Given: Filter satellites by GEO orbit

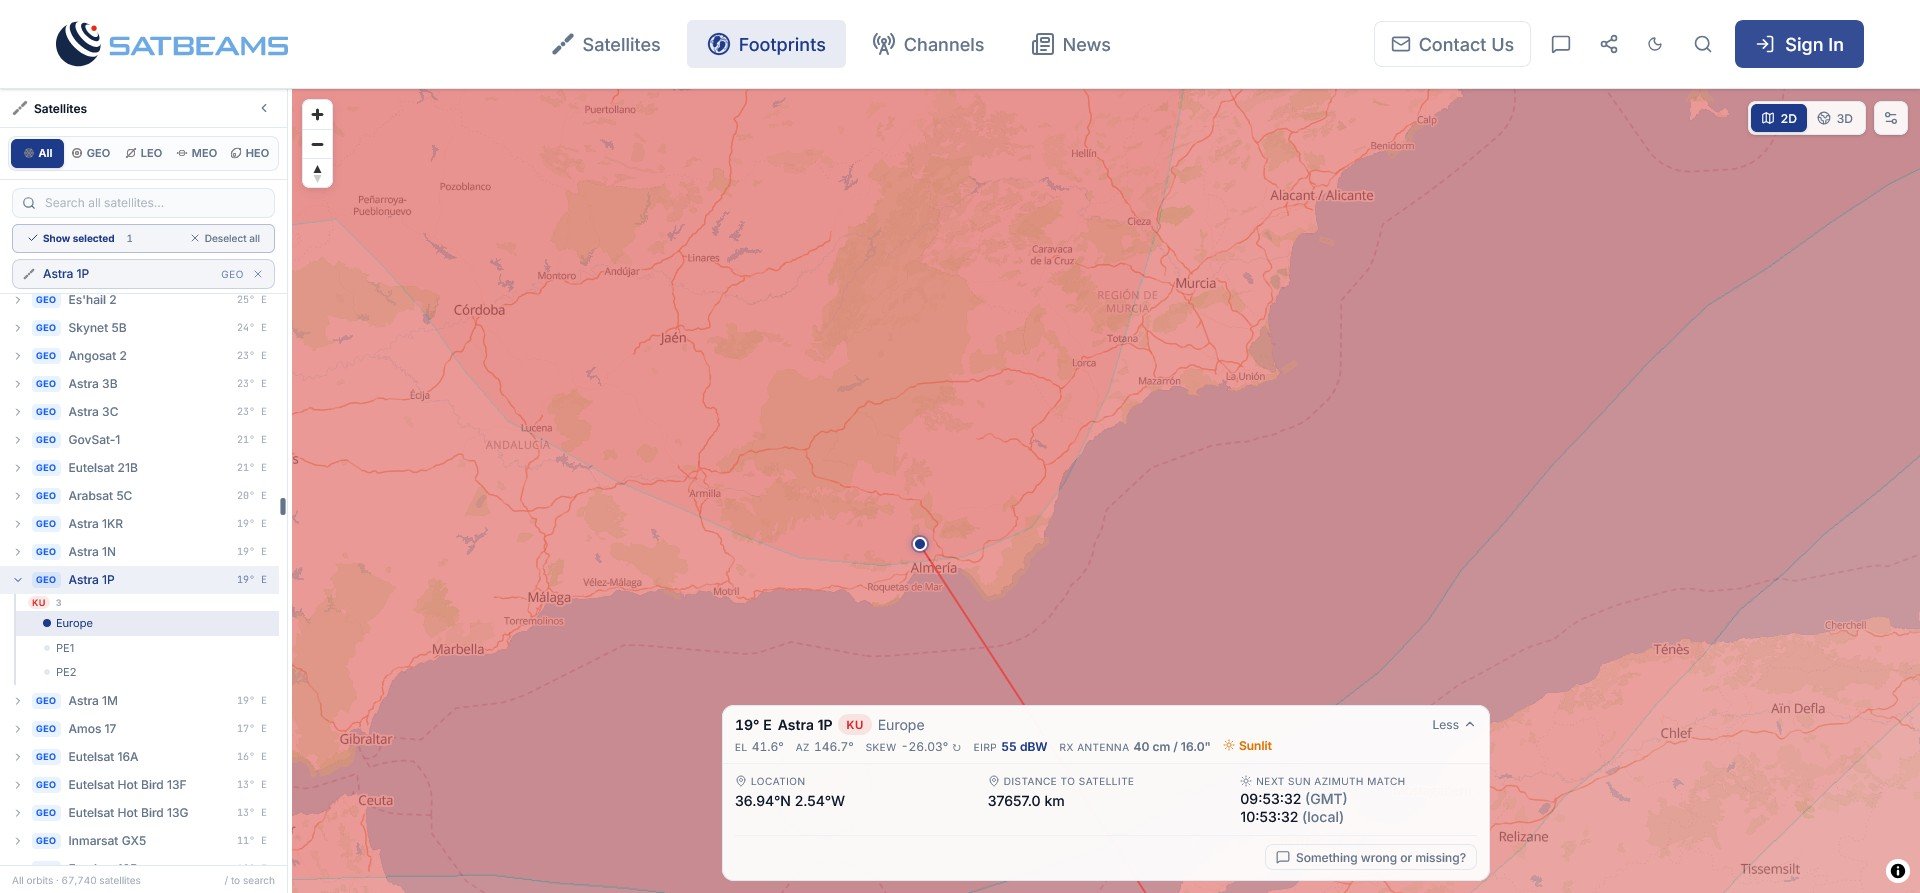Looking at the screenshot, I should point(91,153).
